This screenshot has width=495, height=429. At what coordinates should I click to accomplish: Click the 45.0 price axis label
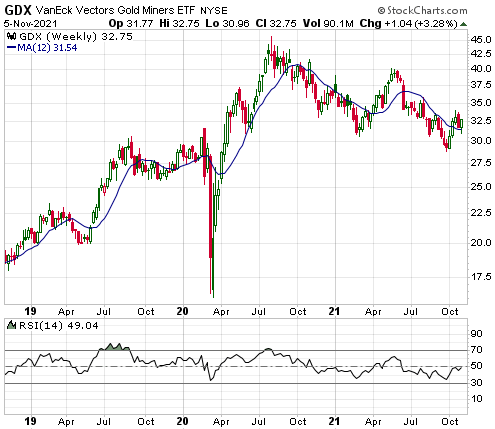point(481,40)
